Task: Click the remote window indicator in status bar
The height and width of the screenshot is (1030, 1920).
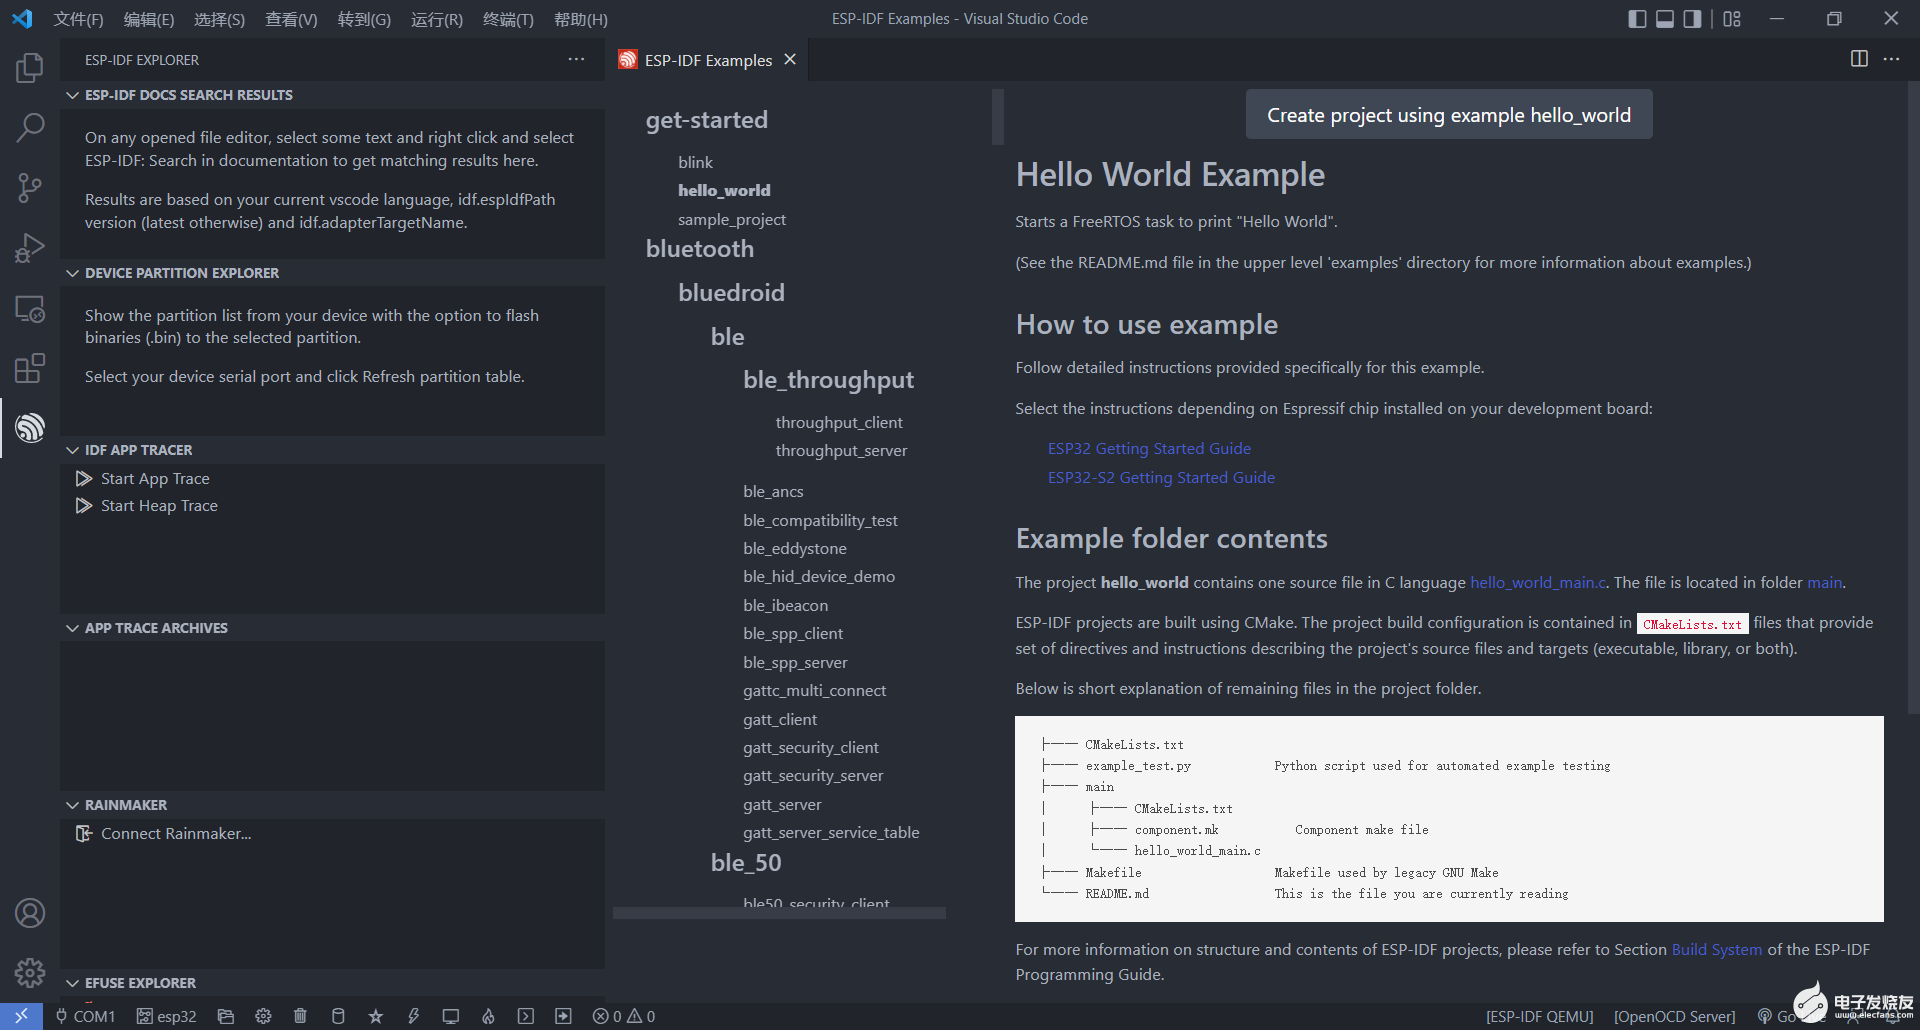Action: pyautogui.click(x=21, y=1016)
